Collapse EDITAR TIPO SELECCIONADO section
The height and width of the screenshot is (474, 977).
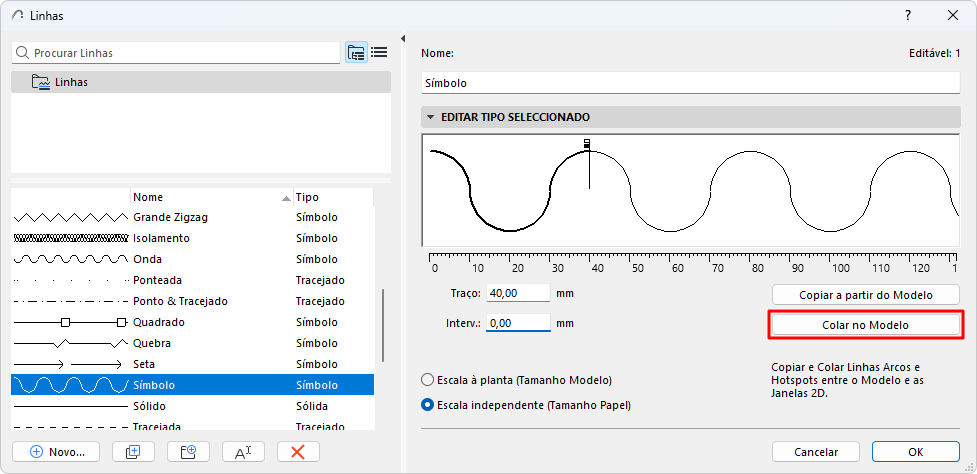pos(430,117)
